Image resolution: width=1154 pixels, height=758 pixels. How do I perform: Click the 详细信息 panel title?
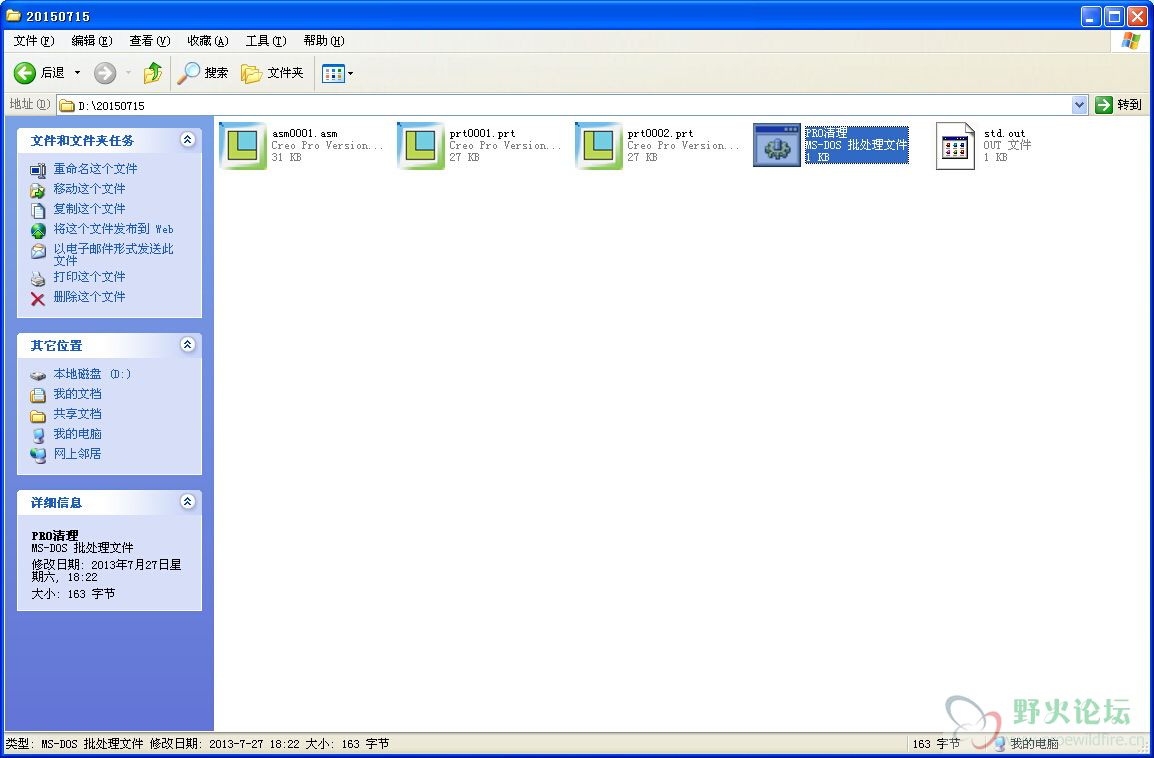point(56,503)
